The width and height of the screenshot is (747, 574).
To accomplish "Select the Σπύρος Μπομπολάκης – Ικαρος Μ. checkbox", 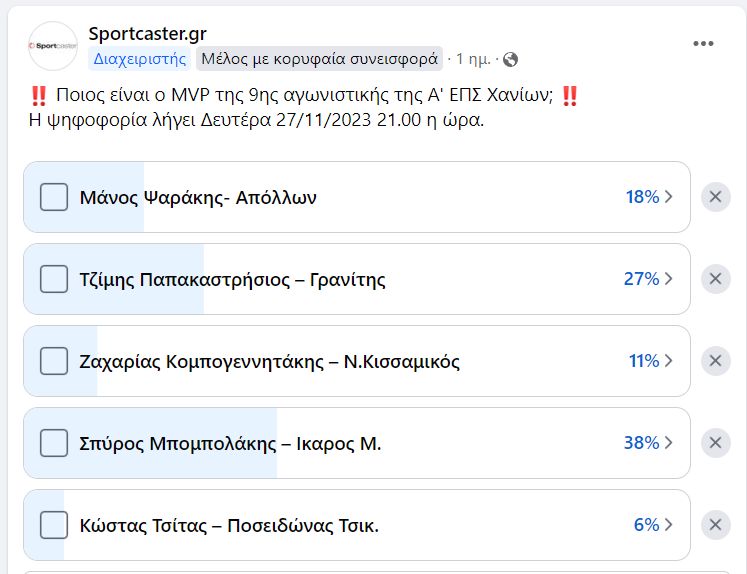I will [x=54, y=443].
